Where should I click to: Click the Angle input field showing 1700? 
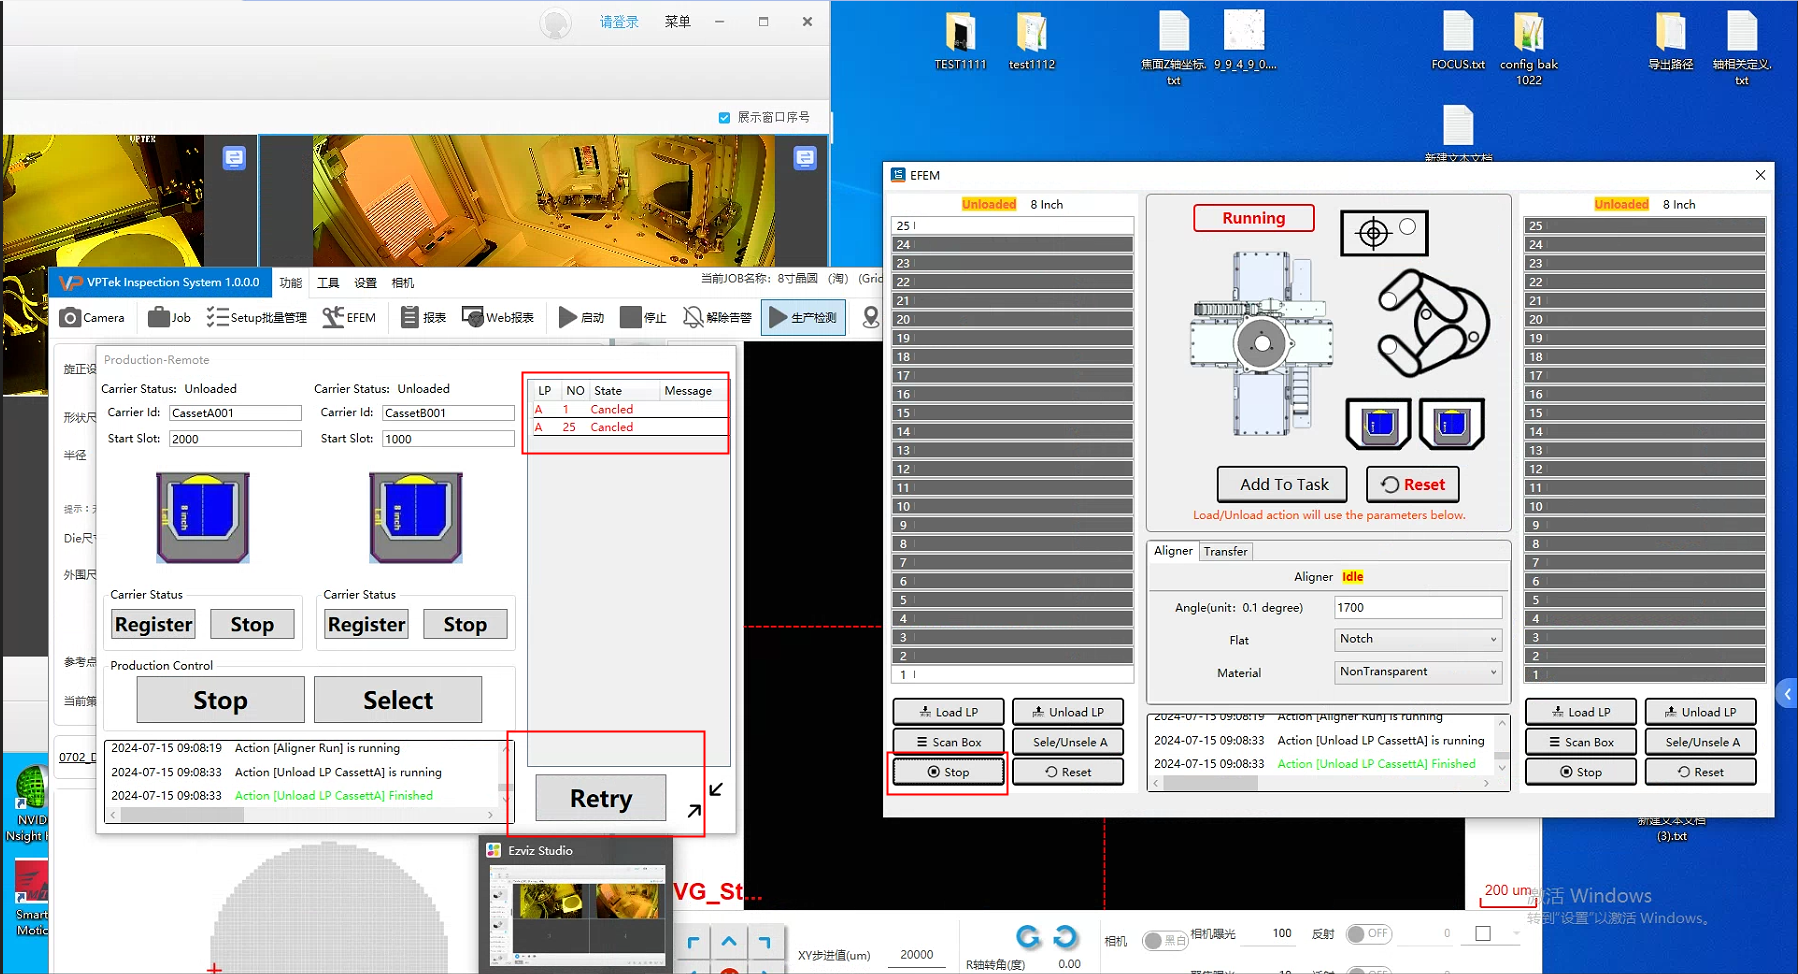[x=1418, y=608]
